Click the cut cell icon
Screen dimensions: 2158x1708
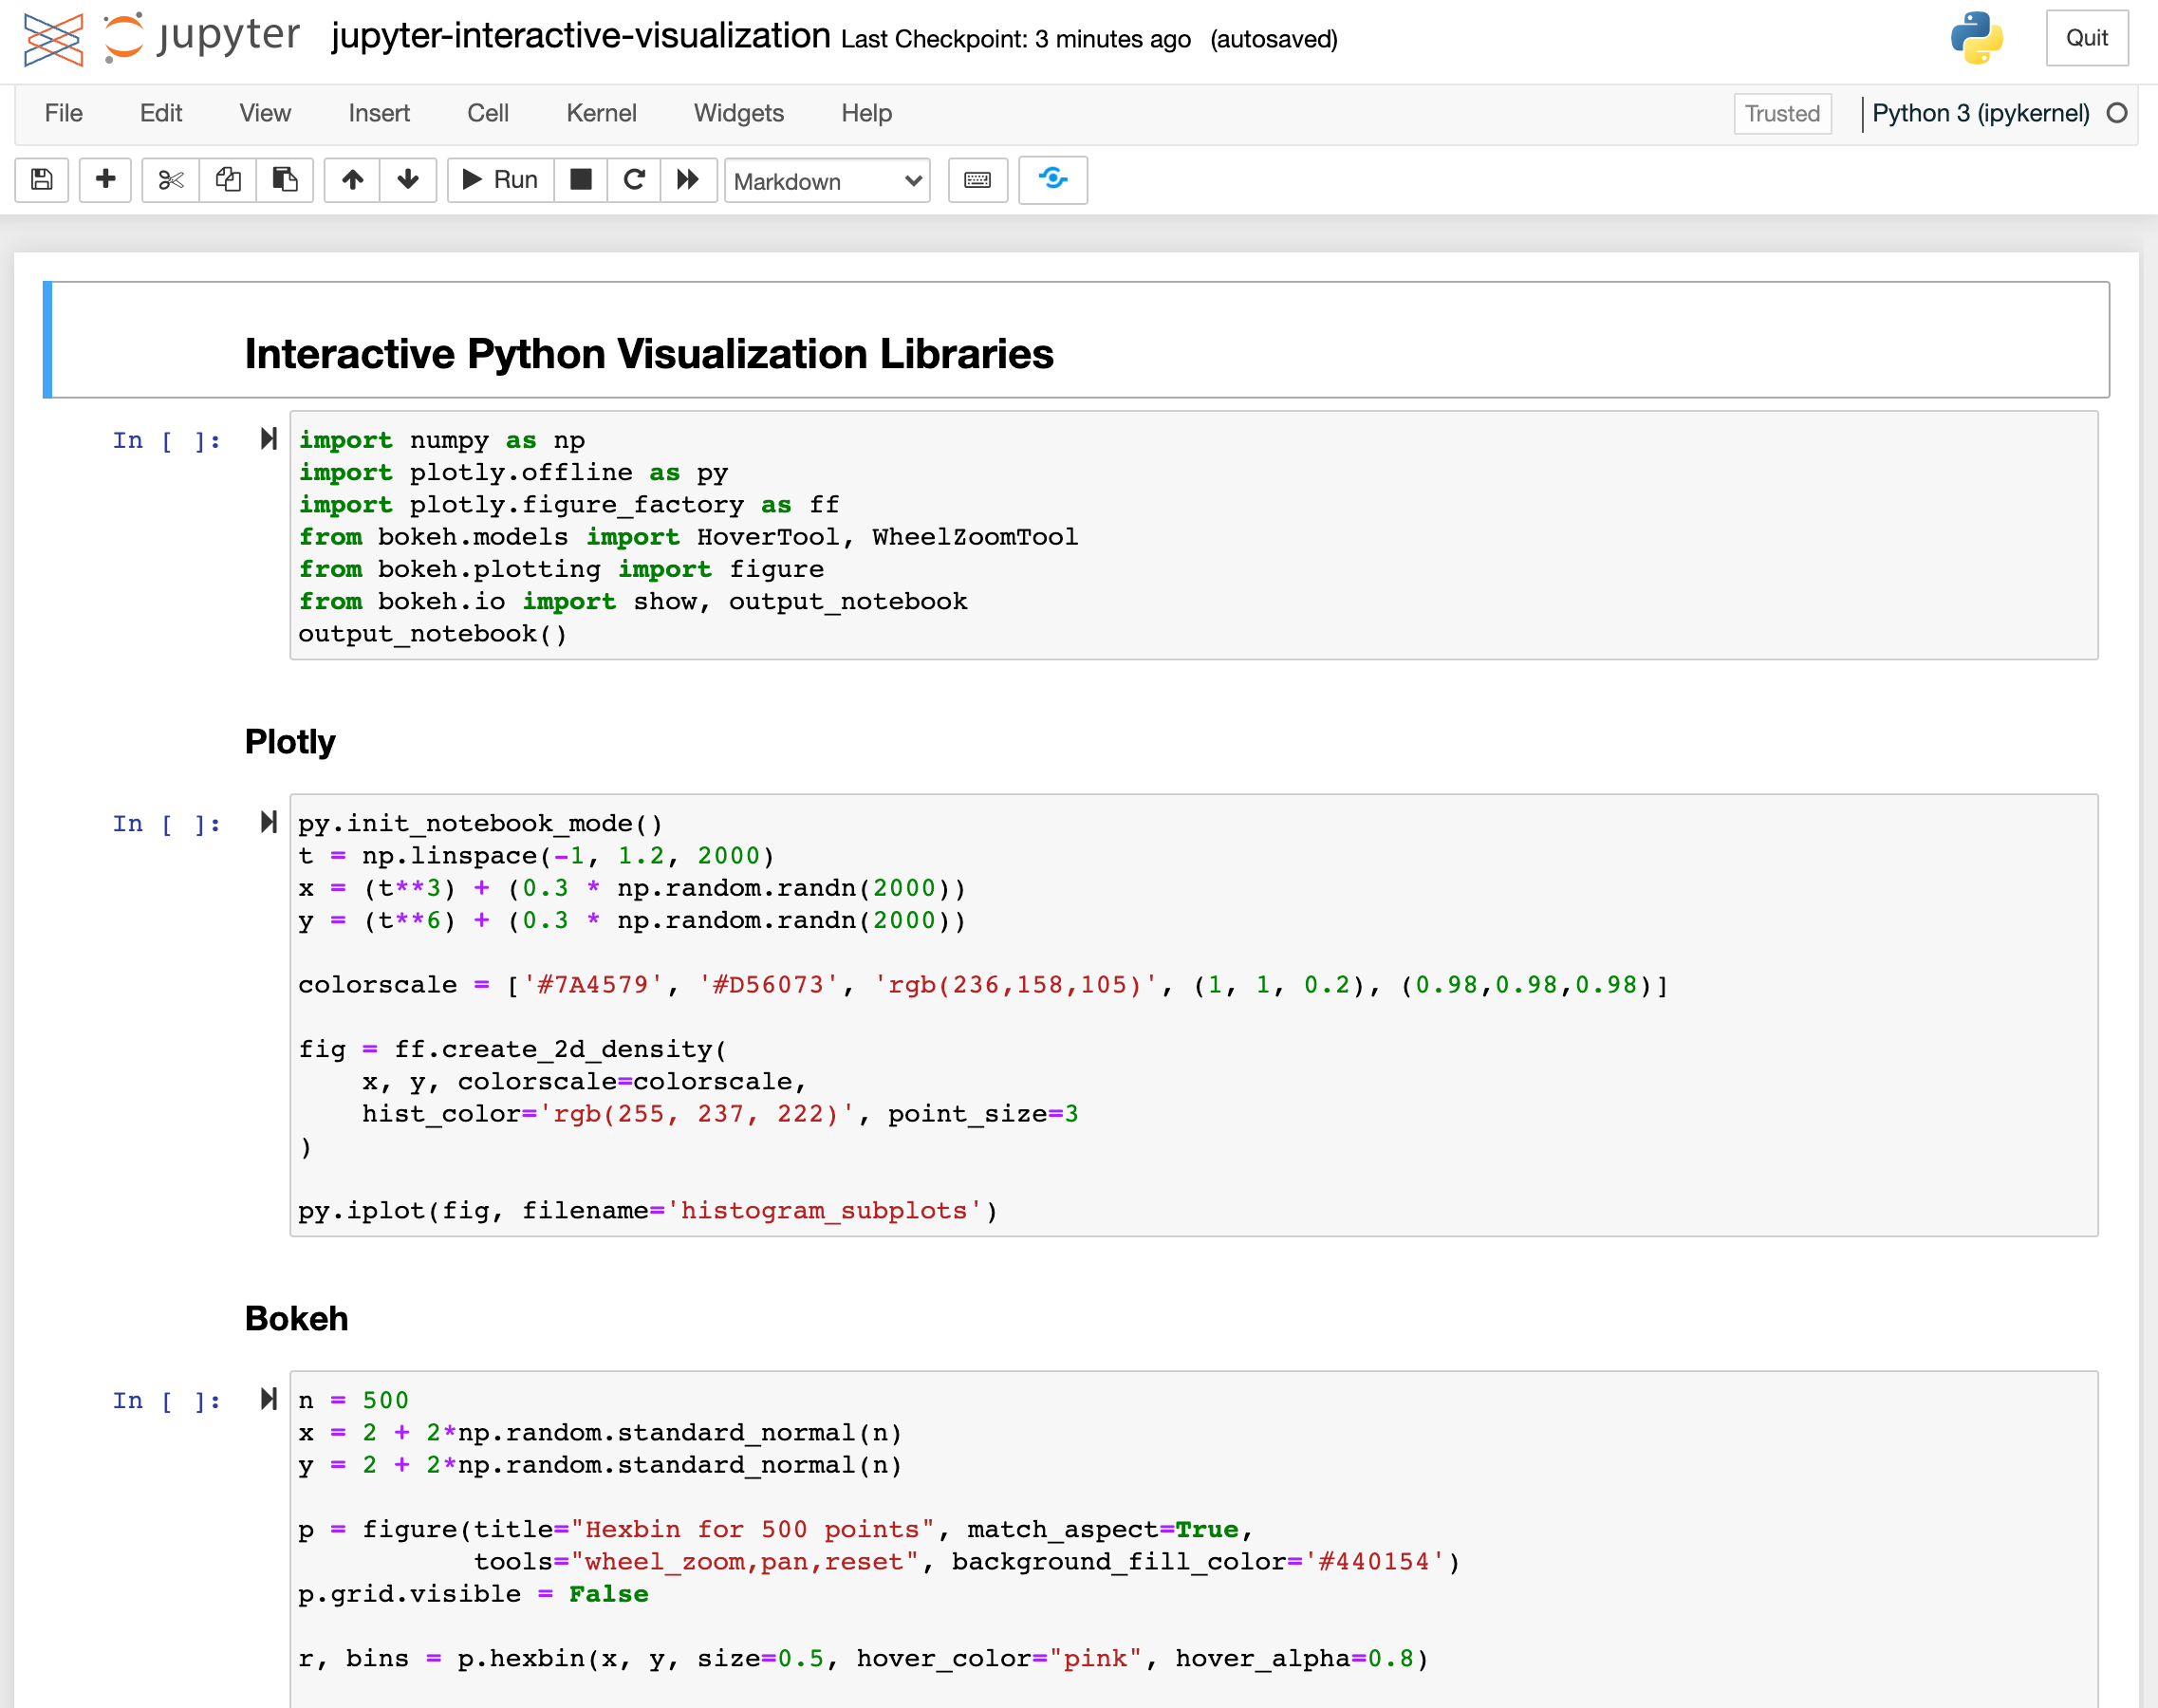(170, 180)
